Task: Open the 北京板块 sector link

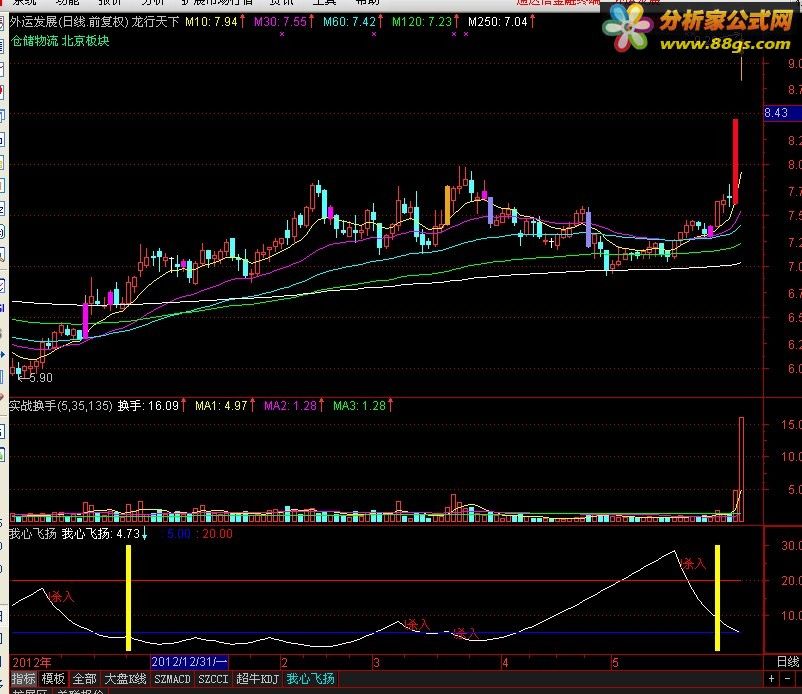Action: pyautogui.click(x=86, y=41)
